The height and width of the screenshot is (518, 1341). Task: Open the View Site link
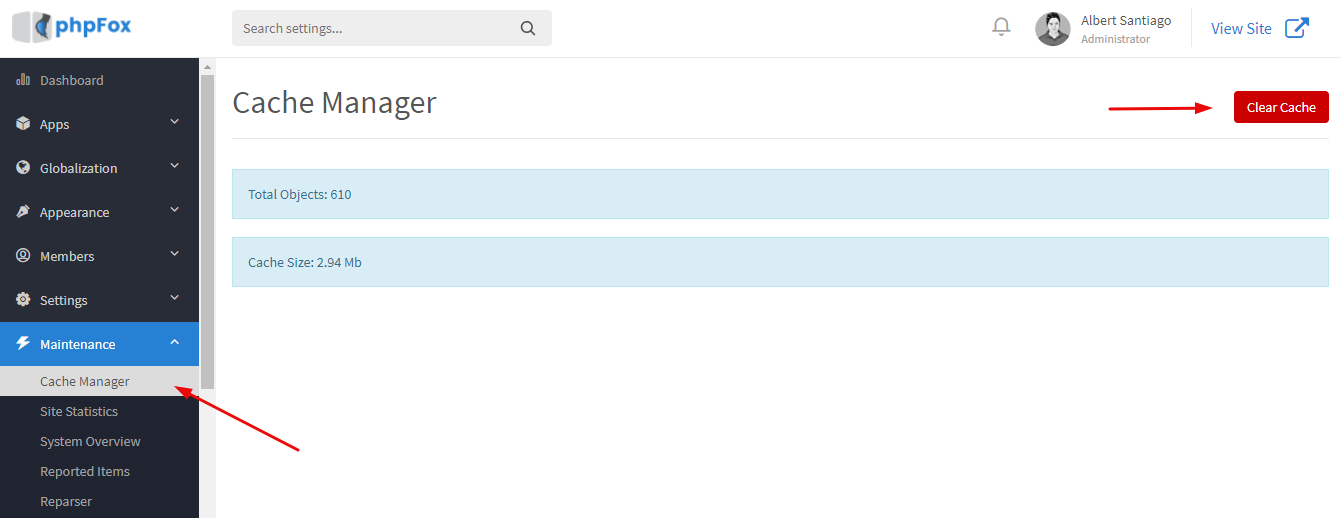pos(1241,29)
